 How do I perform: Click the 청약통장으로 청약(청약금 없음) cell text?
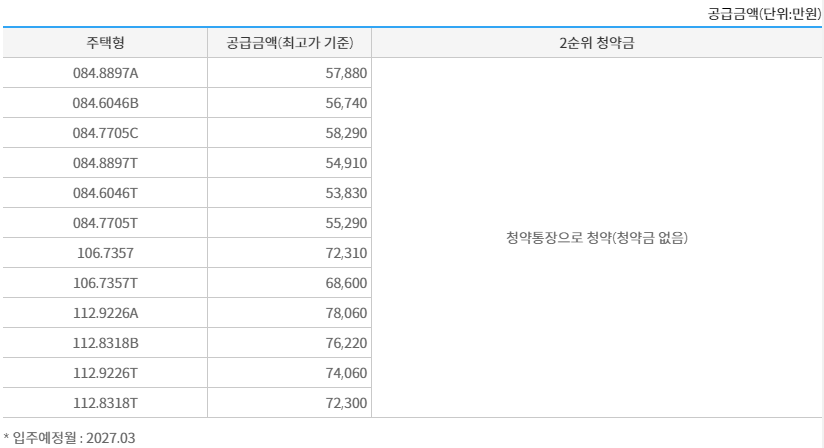click(597, 238)
